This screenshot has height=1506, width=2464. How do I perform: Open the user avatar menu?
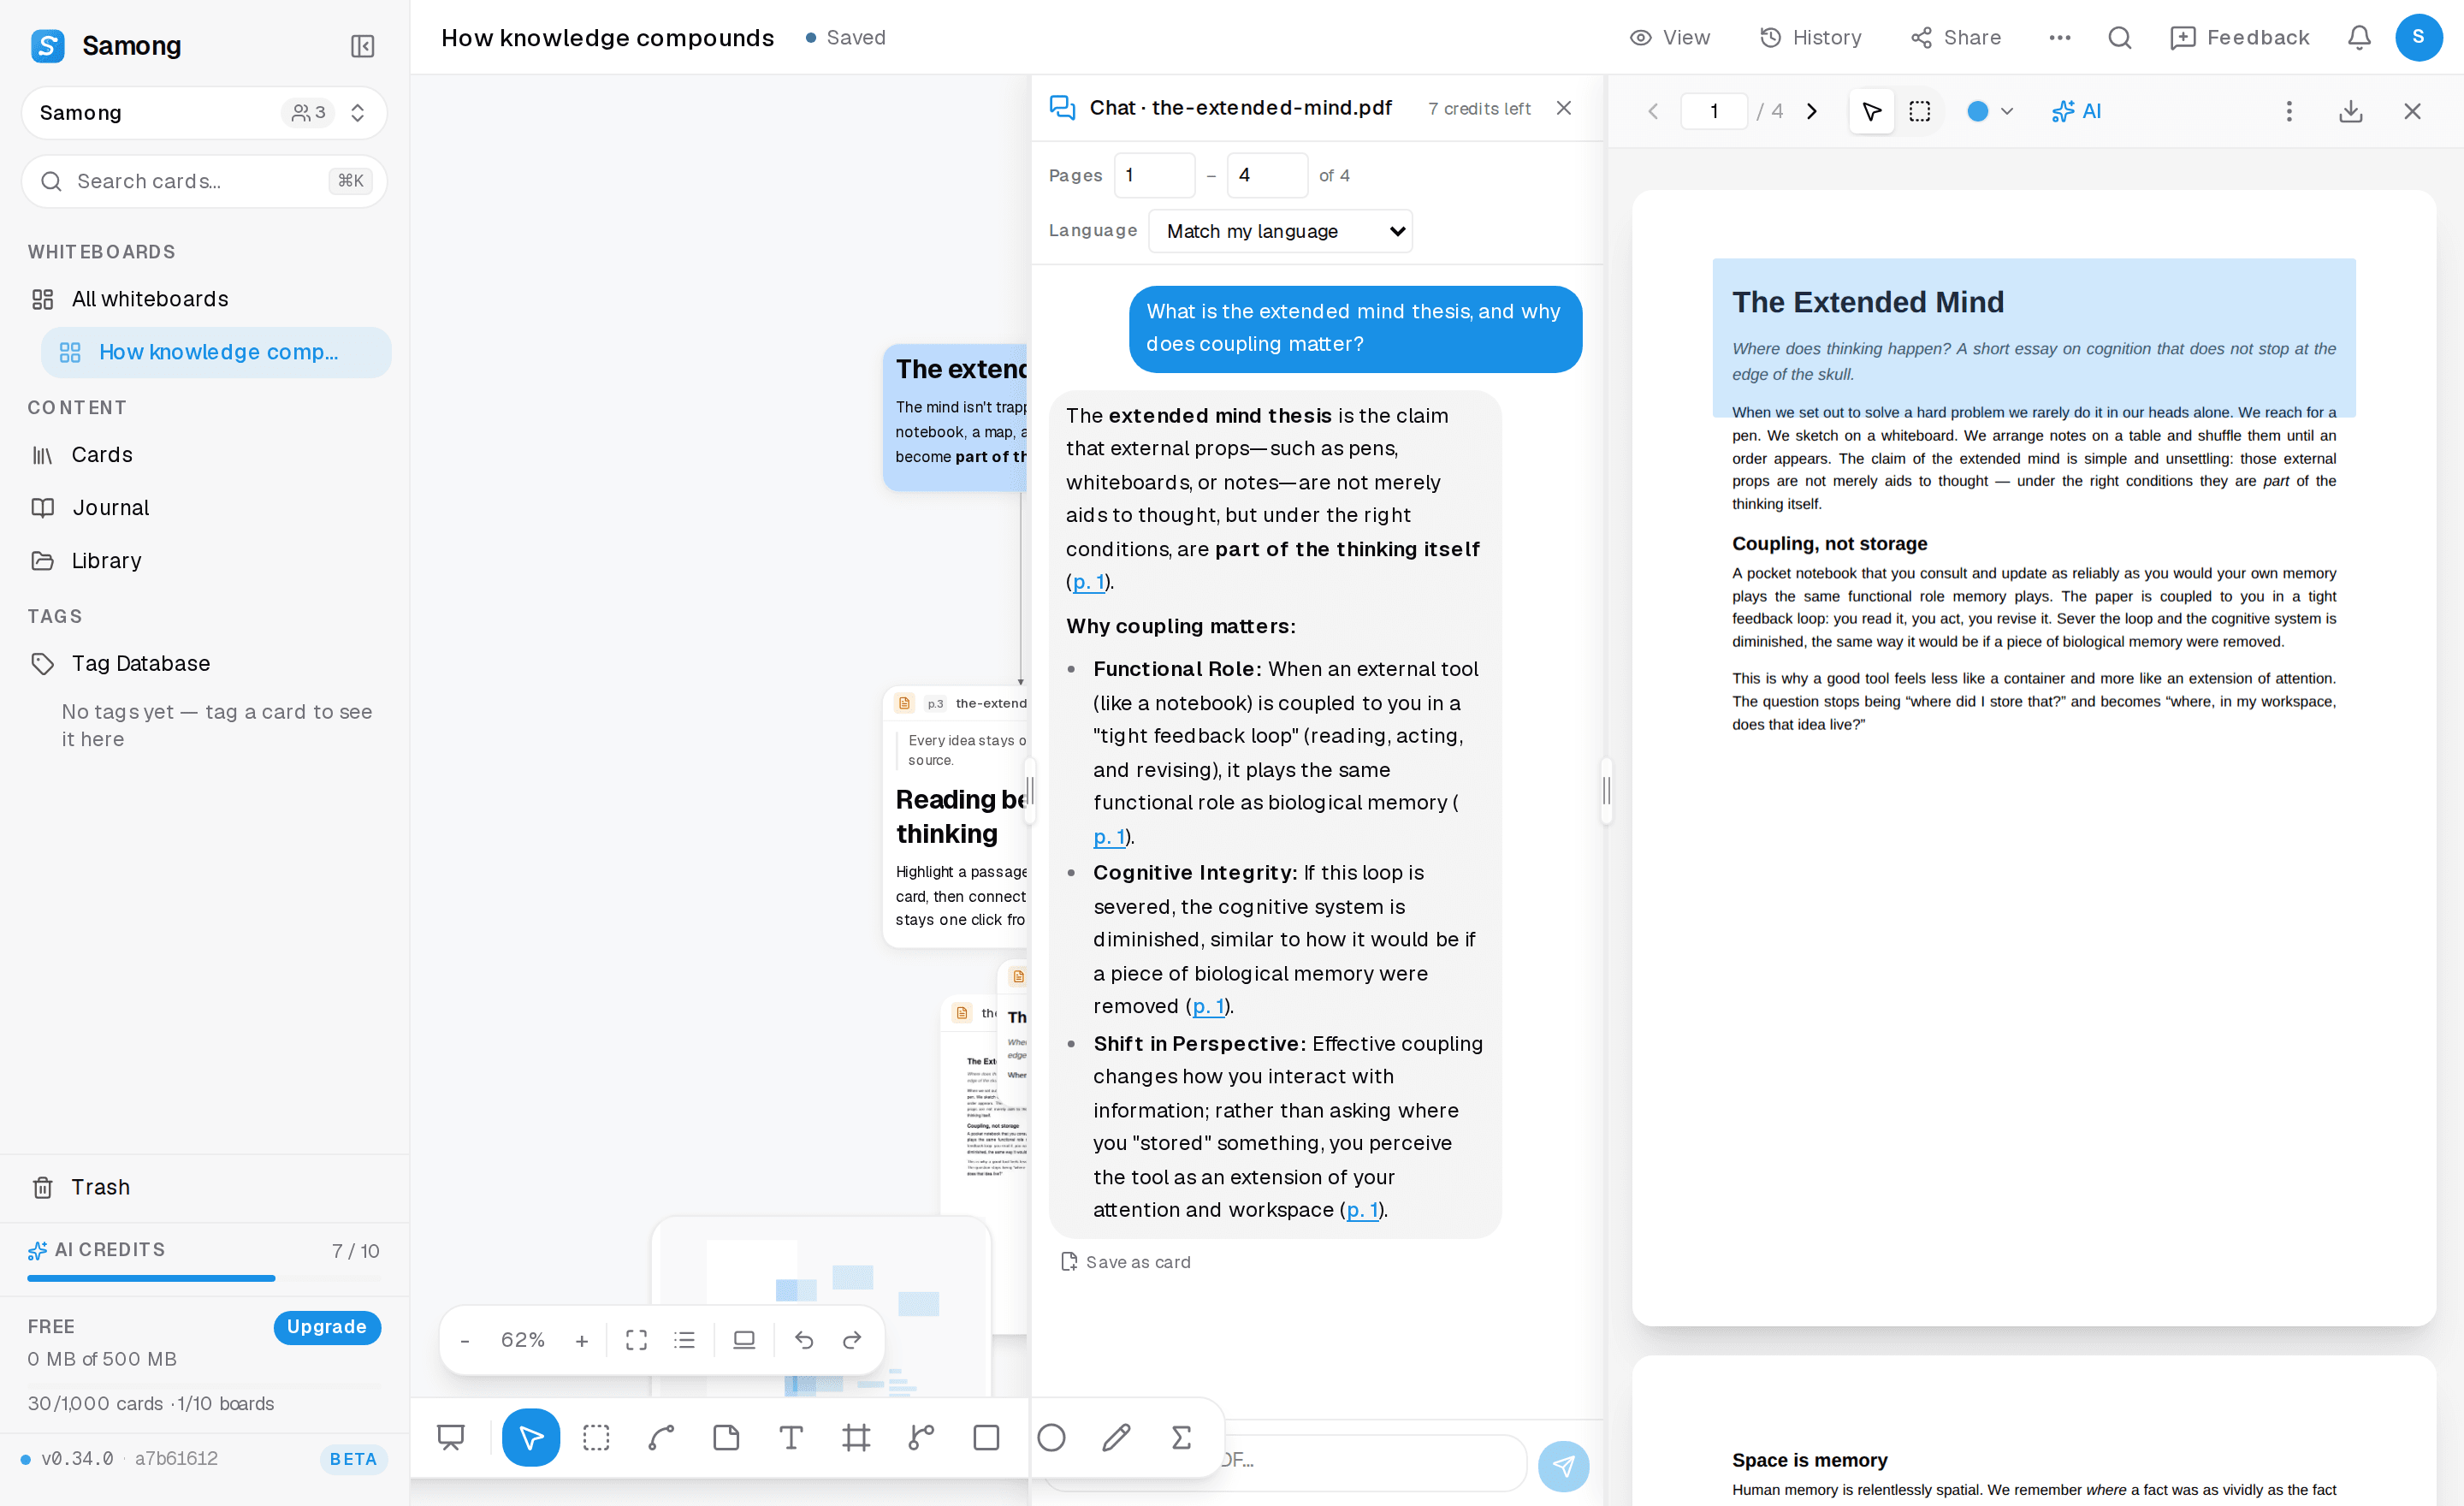tap(2419, 38)
